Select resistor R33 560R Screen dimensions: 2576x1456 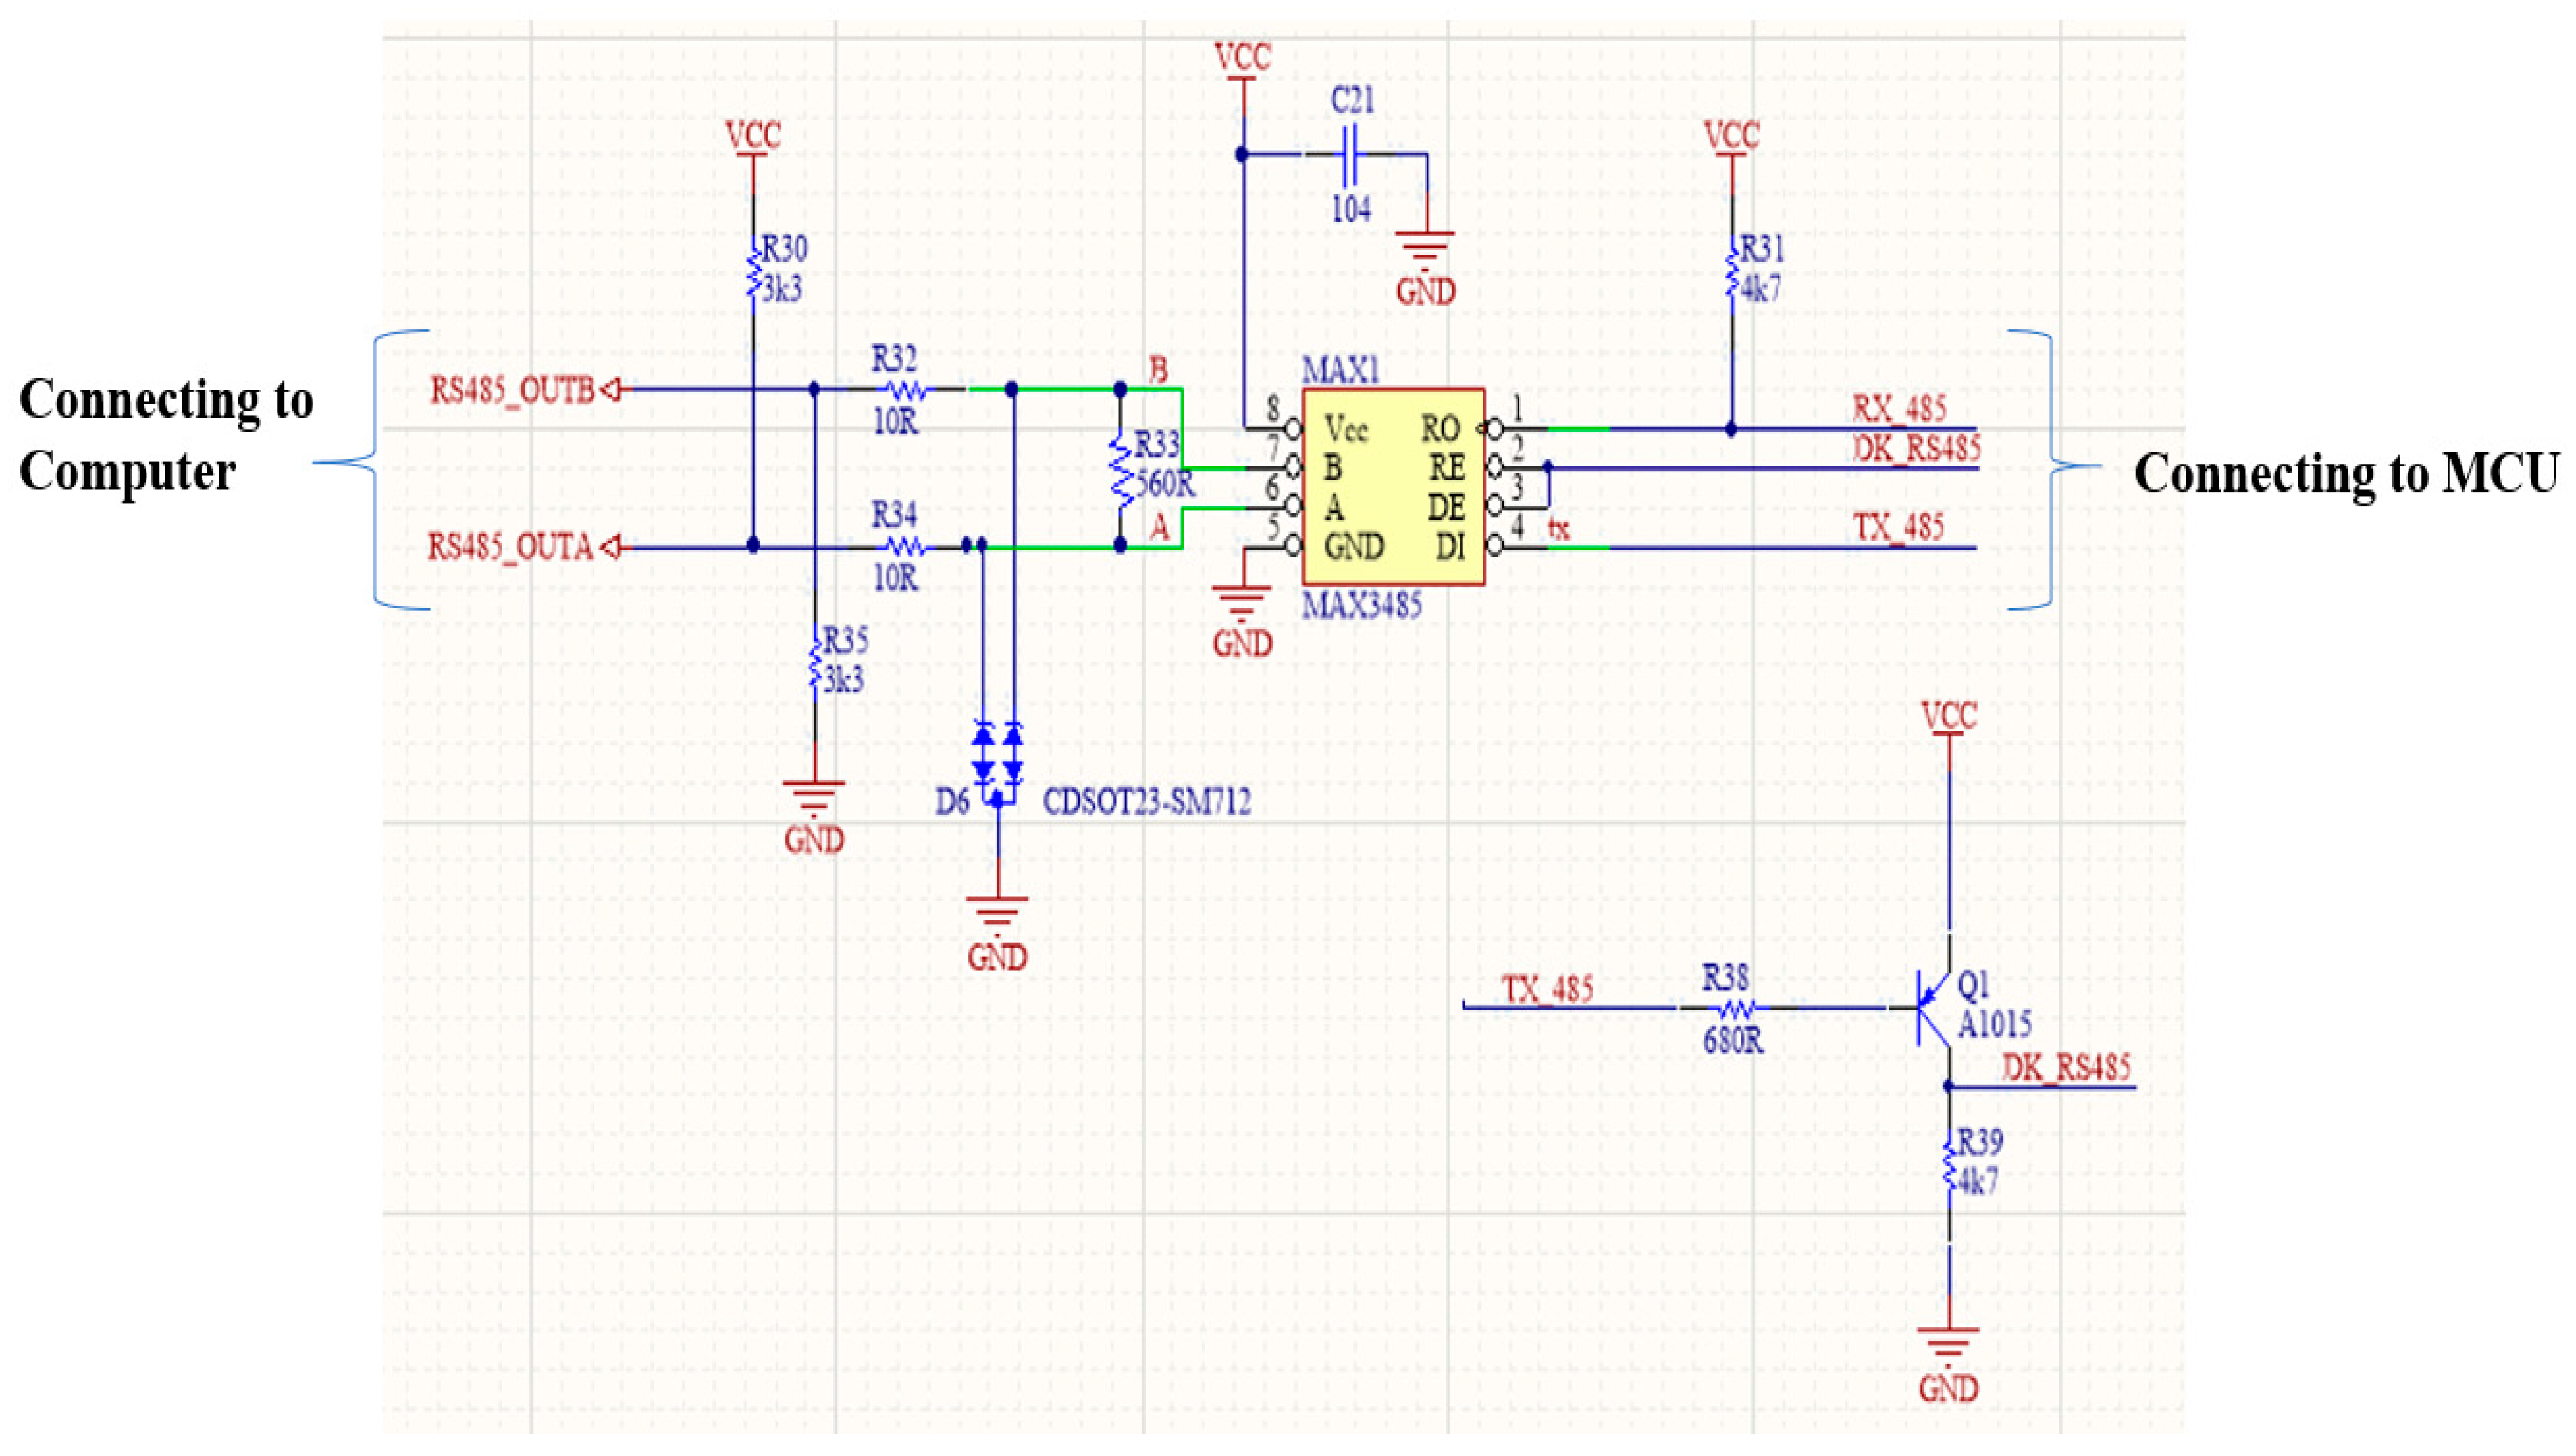coord(1120,470)
